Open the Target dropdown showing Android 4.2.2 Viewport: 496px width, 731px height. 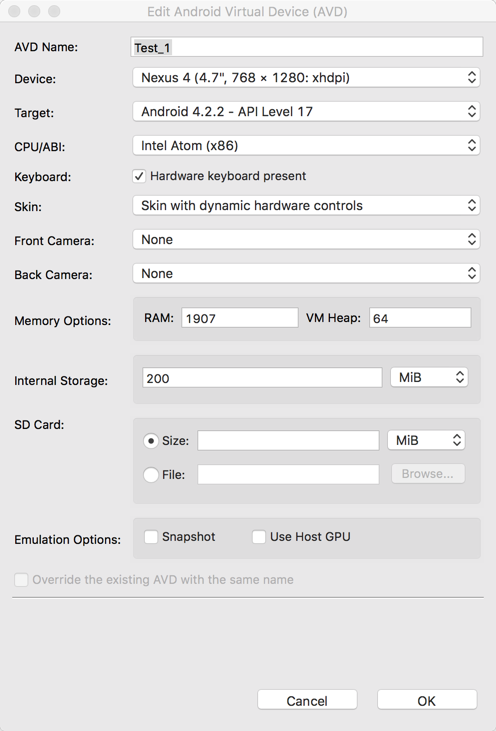pos(306,111)
